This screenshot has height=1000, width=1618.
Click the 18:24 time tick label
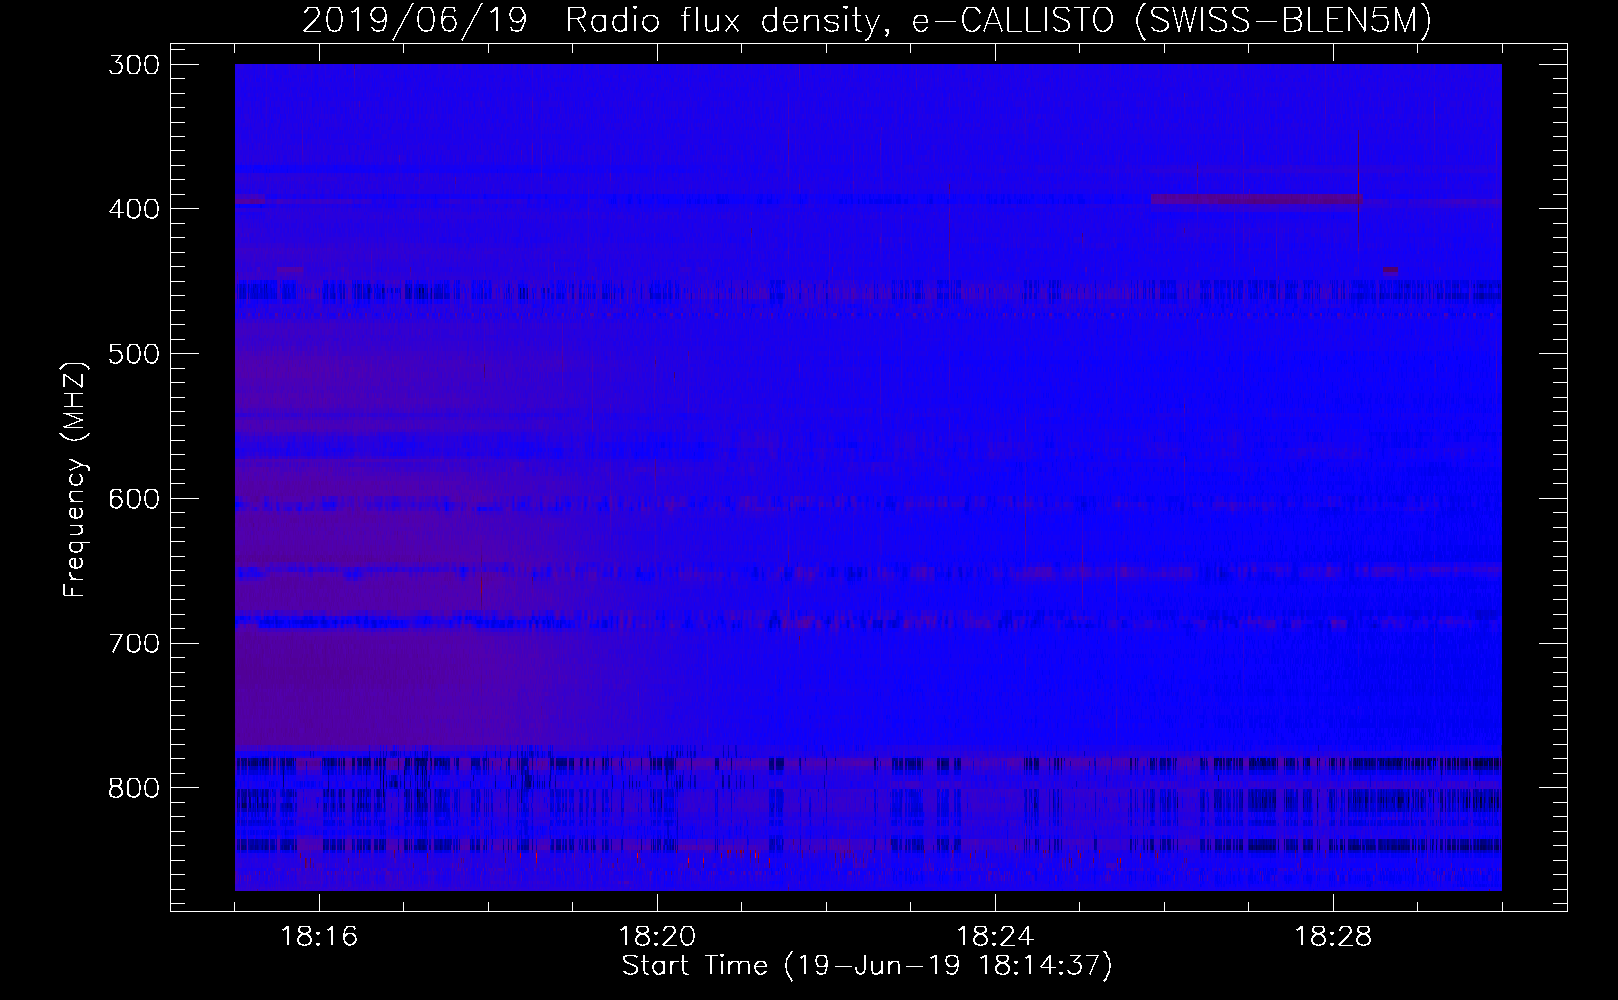click(x=995, y=937)
